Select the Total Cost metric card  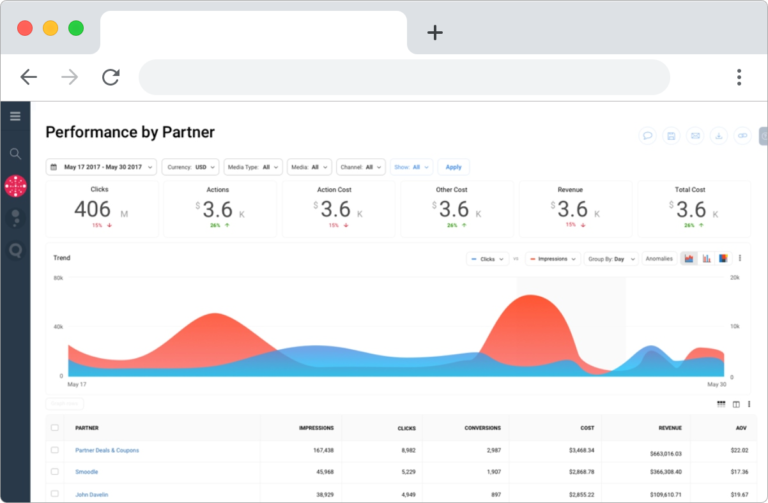(x=694, y=209)
